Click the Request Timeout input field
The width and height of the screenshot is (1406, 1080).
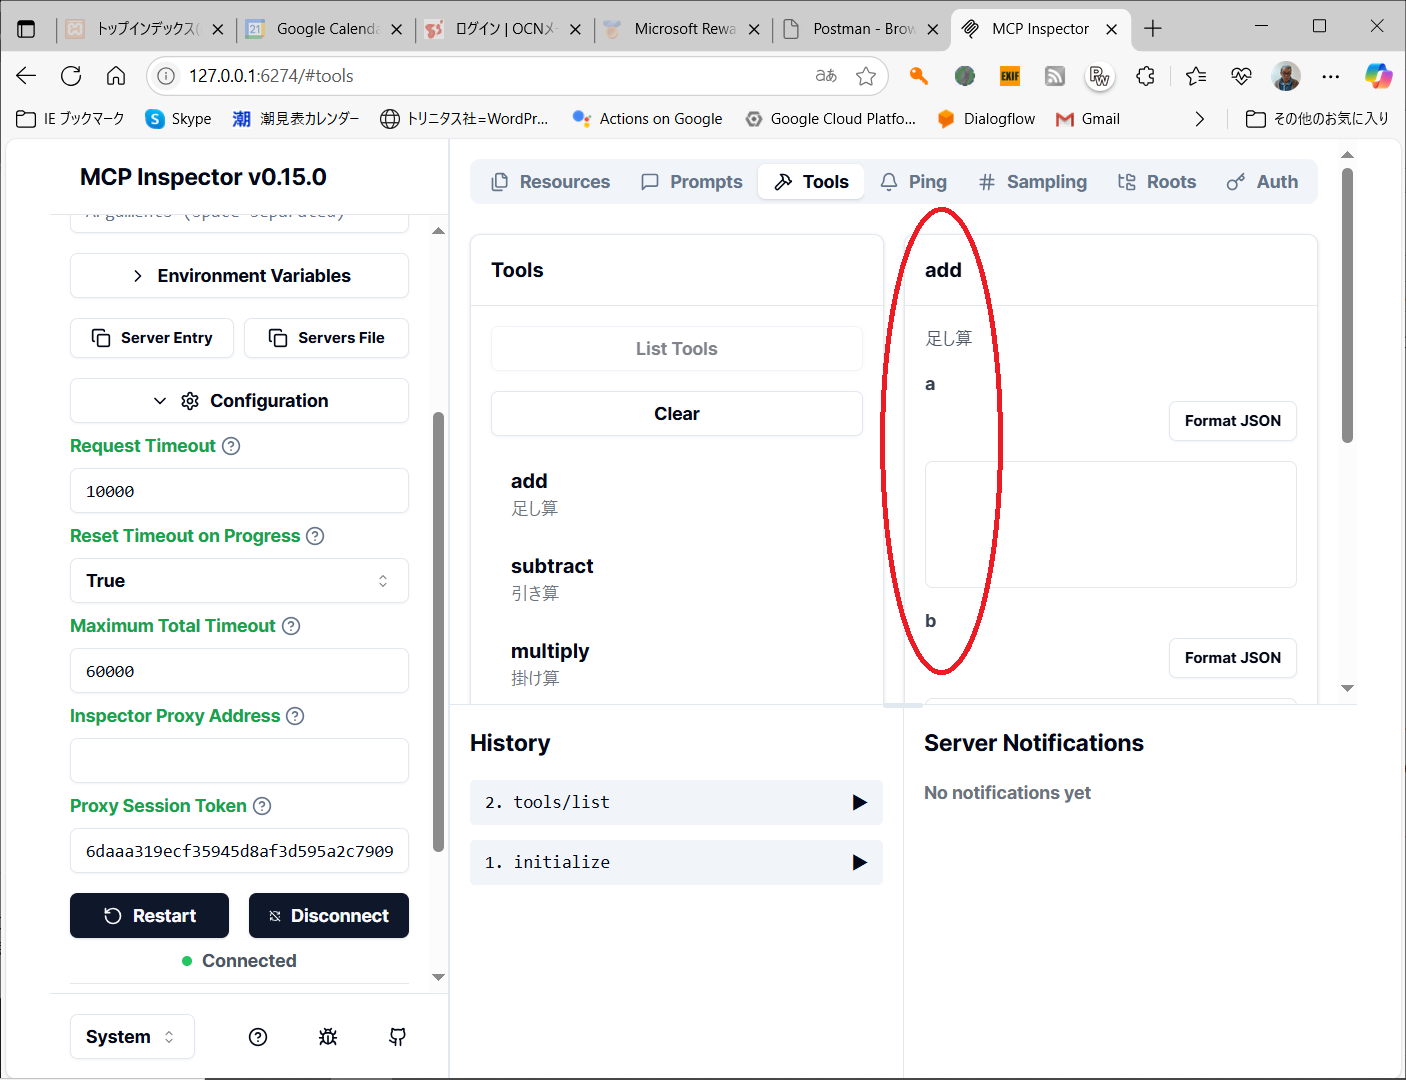click(x=239, y=491)
